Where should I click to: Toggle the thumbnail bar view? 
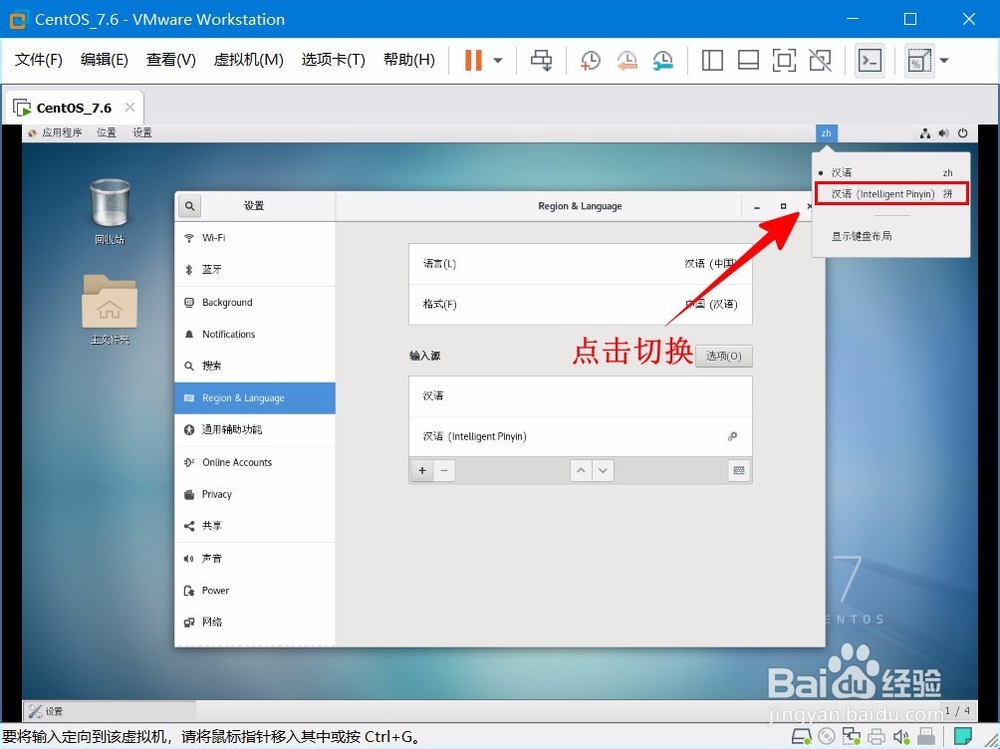coord(748,61)
